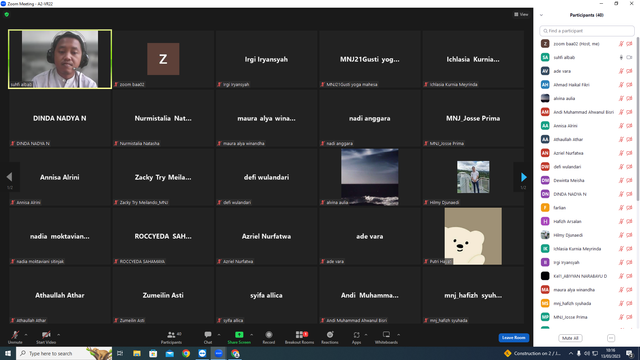640x360 pixels.
Task: Select suhfi albab's video tile
Action: tap(60, 59)
